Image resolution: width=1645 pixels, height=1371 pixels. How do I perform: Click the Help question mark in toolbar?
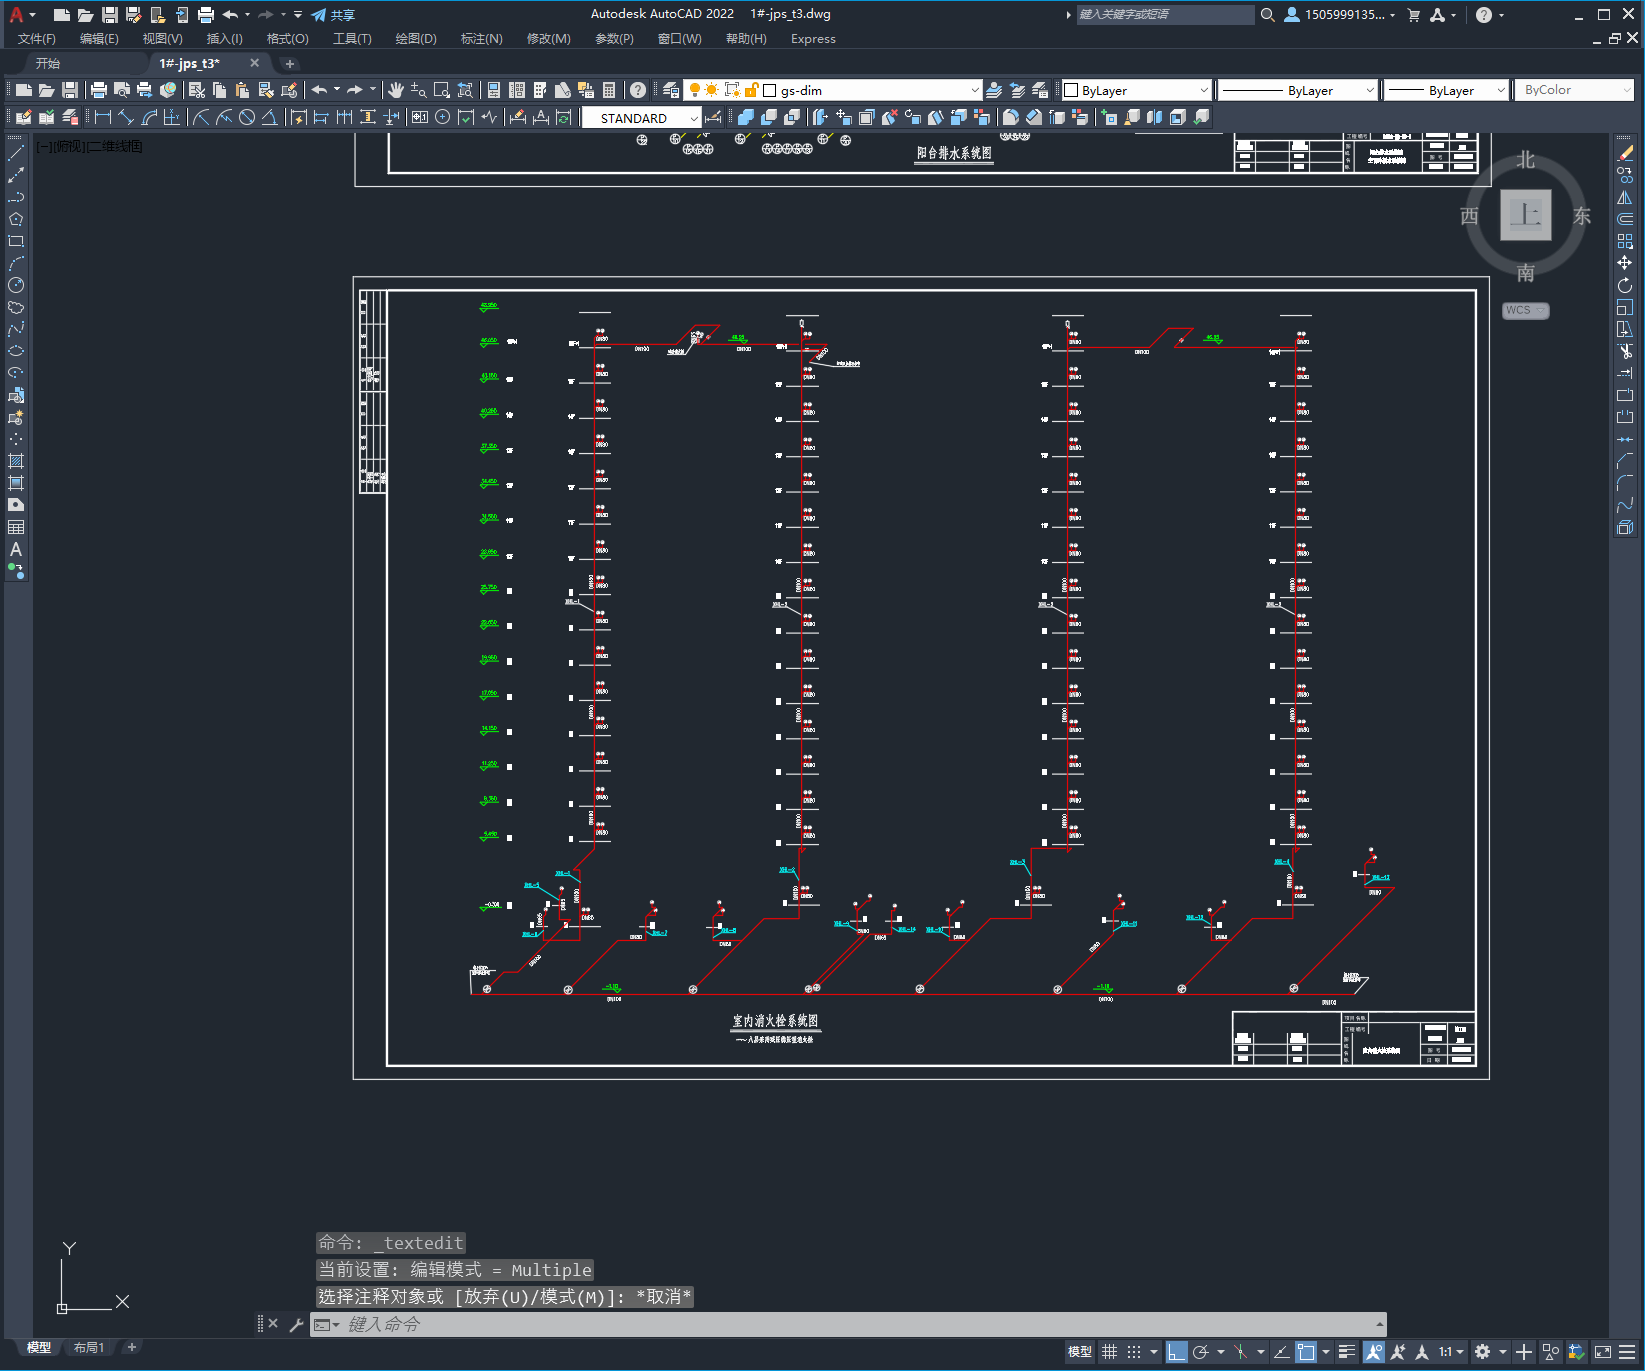638,90
